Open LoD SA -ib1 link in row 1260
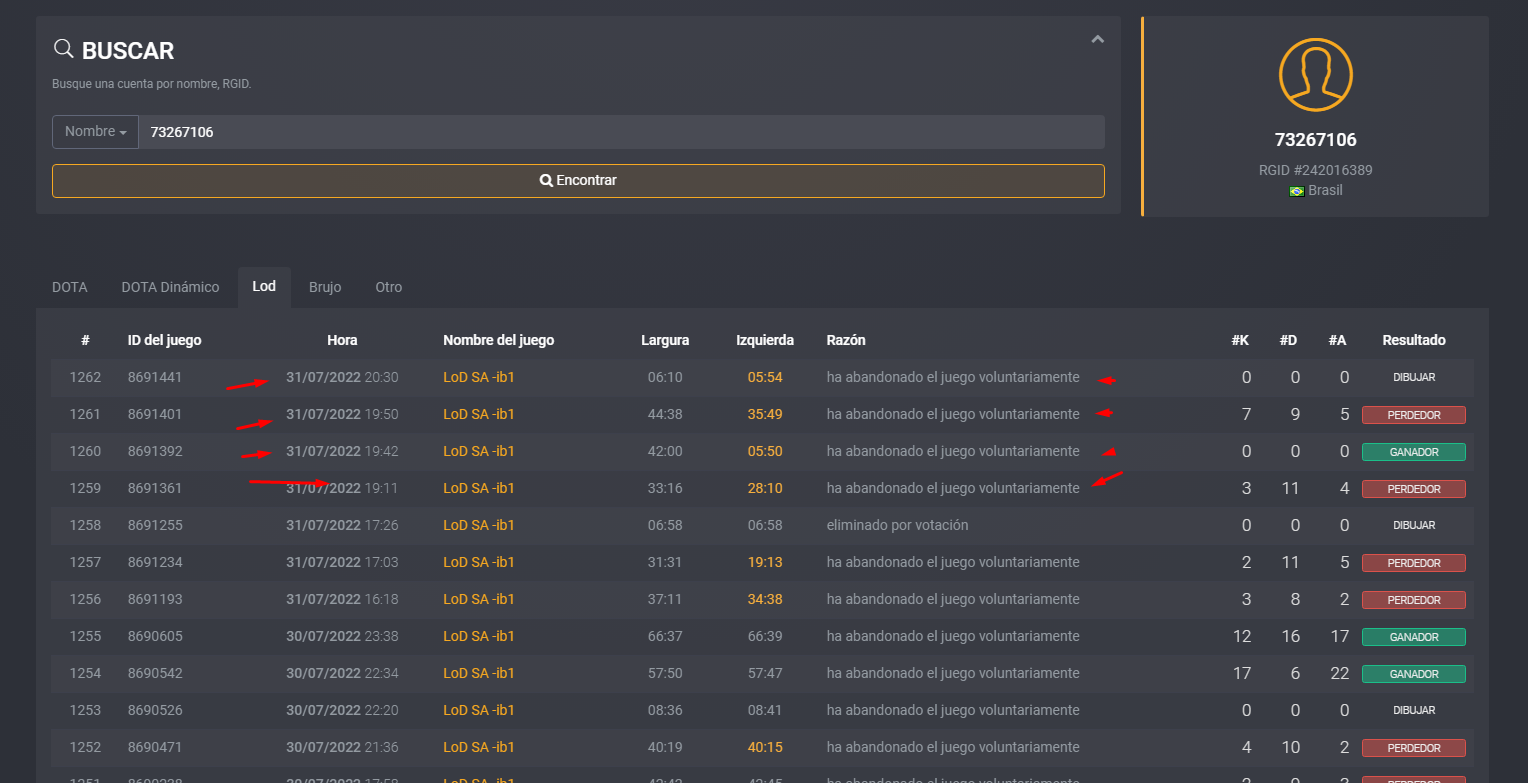Screen dimensions: 1528x783 point(479,451)
